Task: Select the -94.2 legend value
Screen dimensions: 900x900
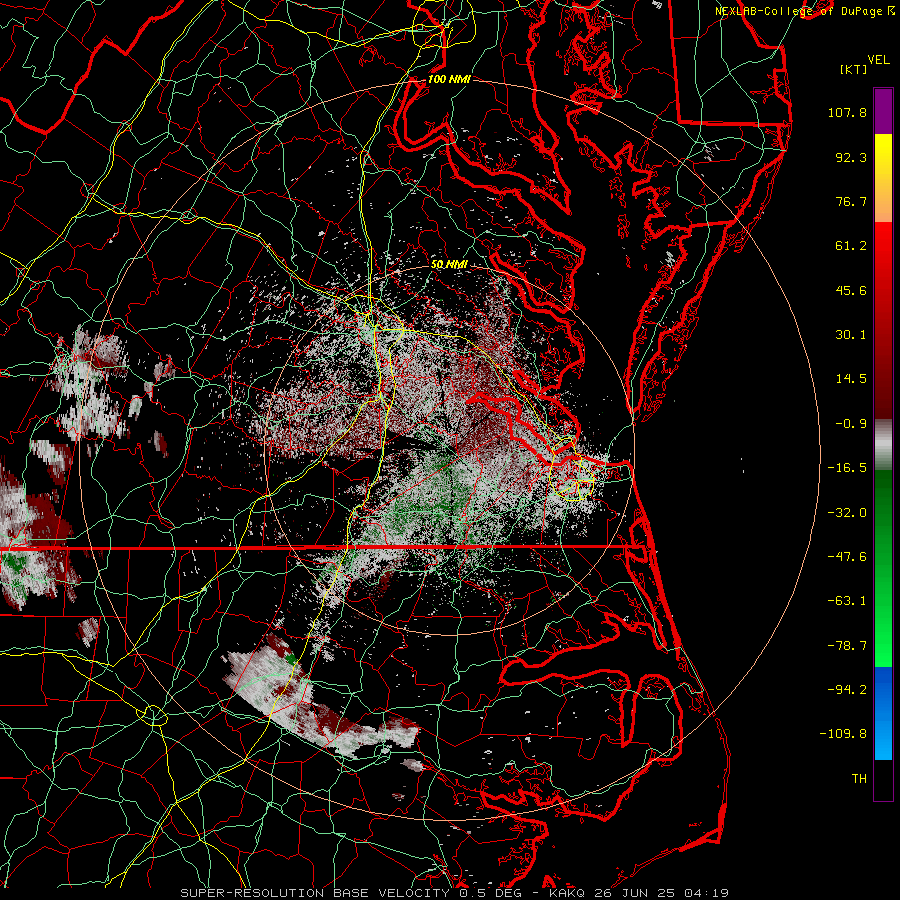Action: coord(847,690)
